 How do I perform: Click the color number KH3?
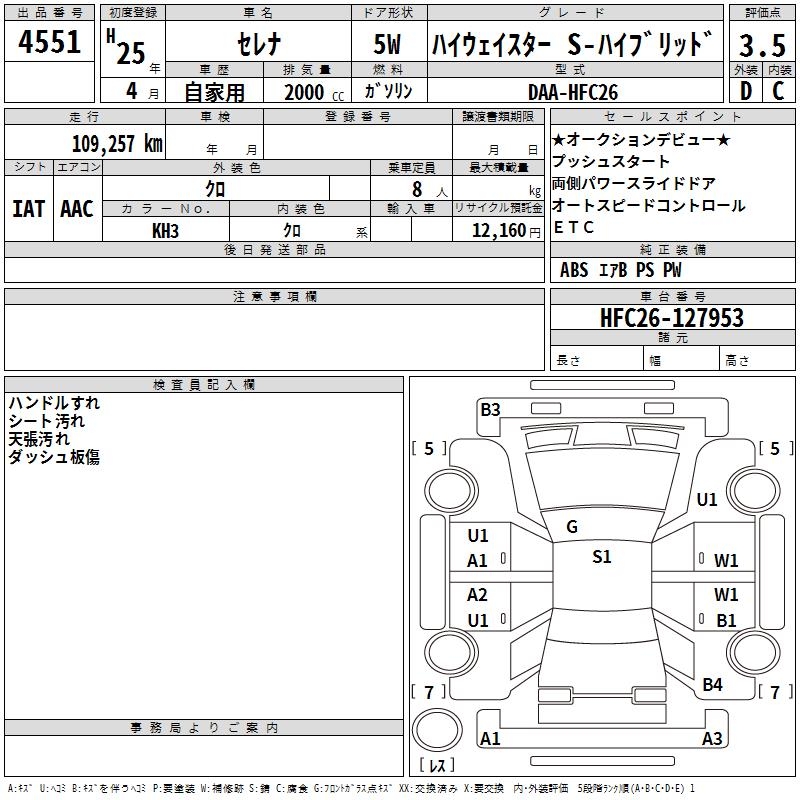click(165, 231)
